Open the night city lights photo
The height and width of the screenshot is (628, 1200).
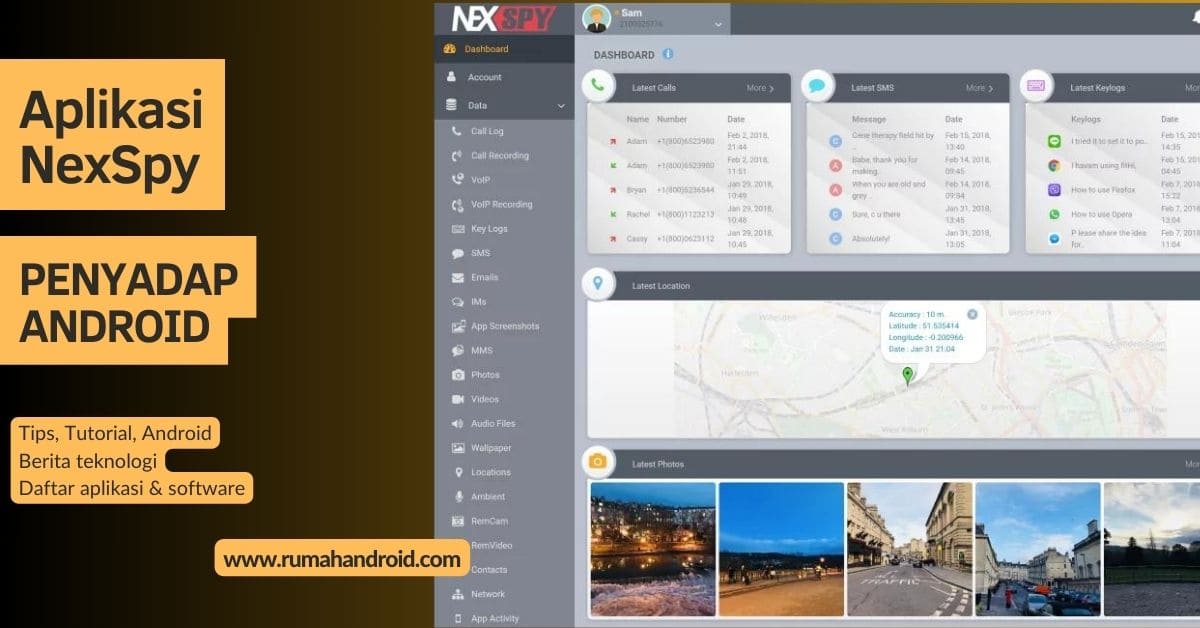[x=653, y=549]
